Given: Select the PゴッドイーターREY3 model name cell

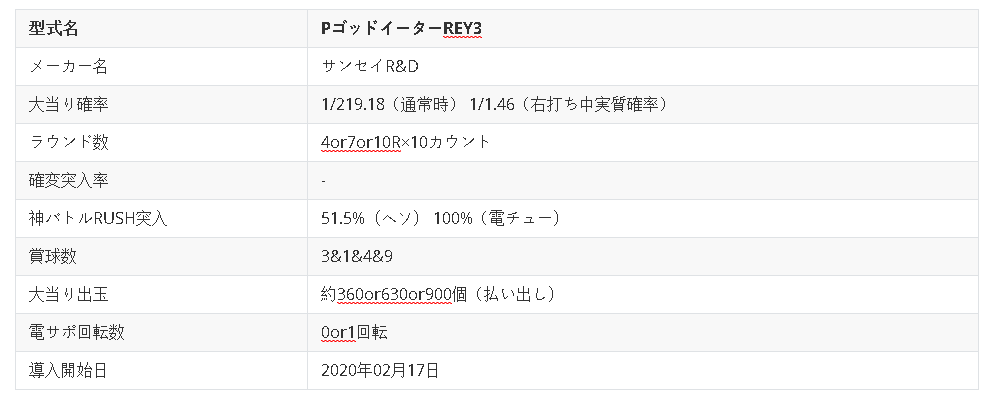Looking at the screenshot, I should 642,29.
